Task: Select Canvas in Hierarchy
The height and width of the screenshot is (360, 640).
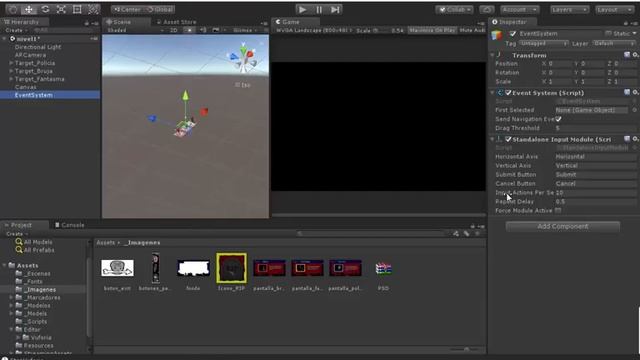Action: [x=25, y=87]
